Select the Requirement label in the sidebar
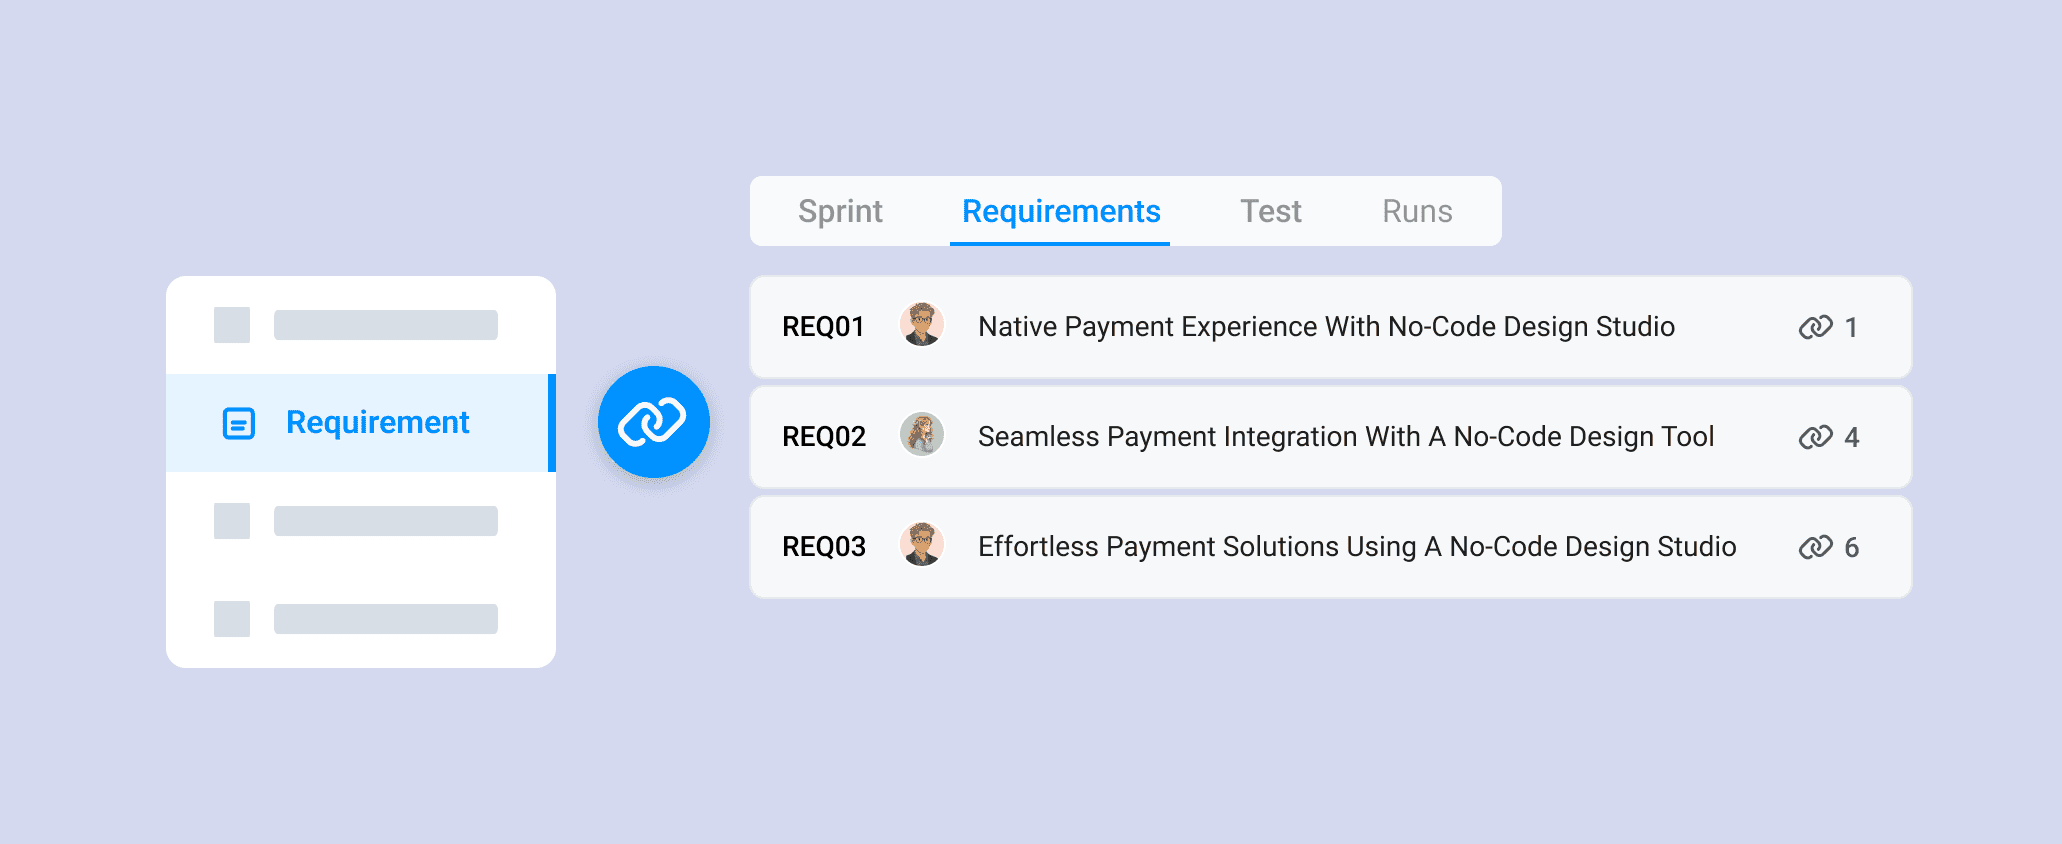The width and height of the screenshot is (2062, 844). click(377, 422)
